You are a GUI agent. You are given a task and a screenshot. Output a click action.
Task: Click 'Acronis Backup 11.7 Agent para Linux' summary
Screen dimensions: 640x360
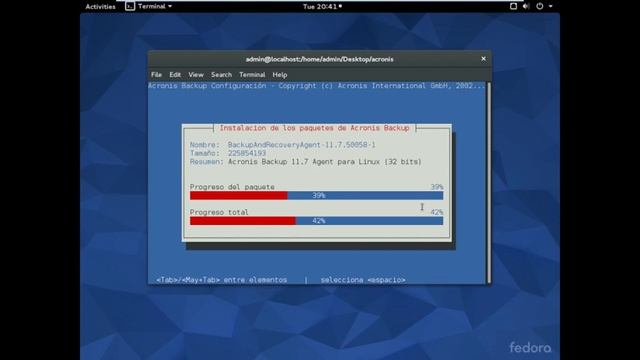324,162
